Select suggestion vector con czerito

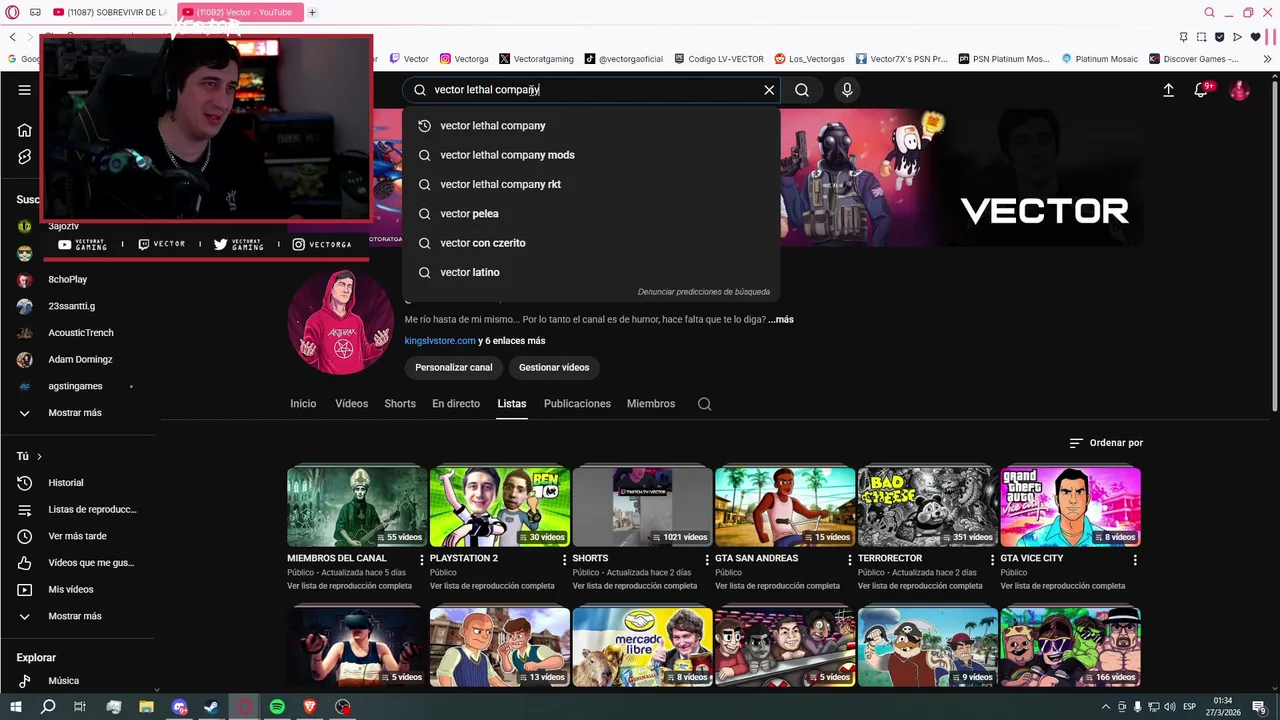coord(591,243)
